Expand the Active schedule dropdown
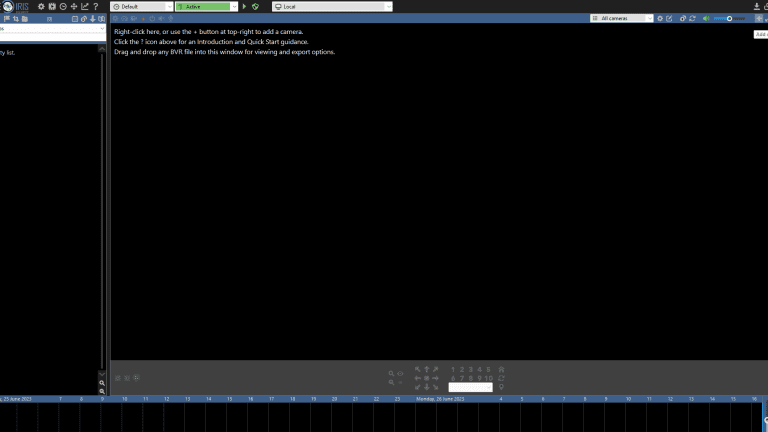This screenshot has height=432, width=768. pos(207,7)
